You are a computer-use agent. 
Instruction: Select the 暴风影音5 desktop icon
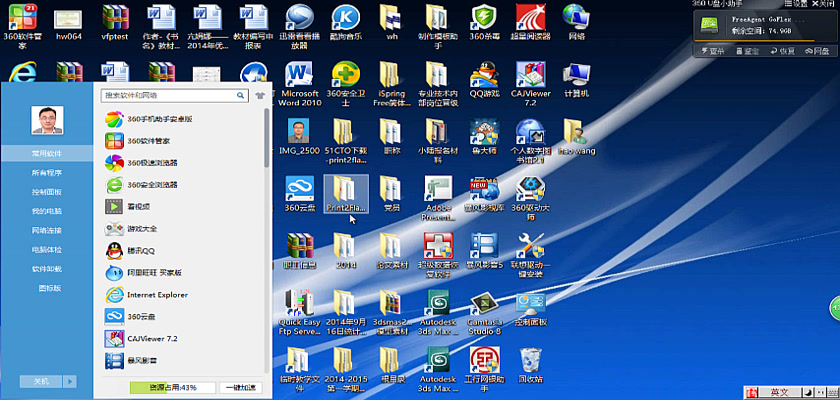pos(484,252)
